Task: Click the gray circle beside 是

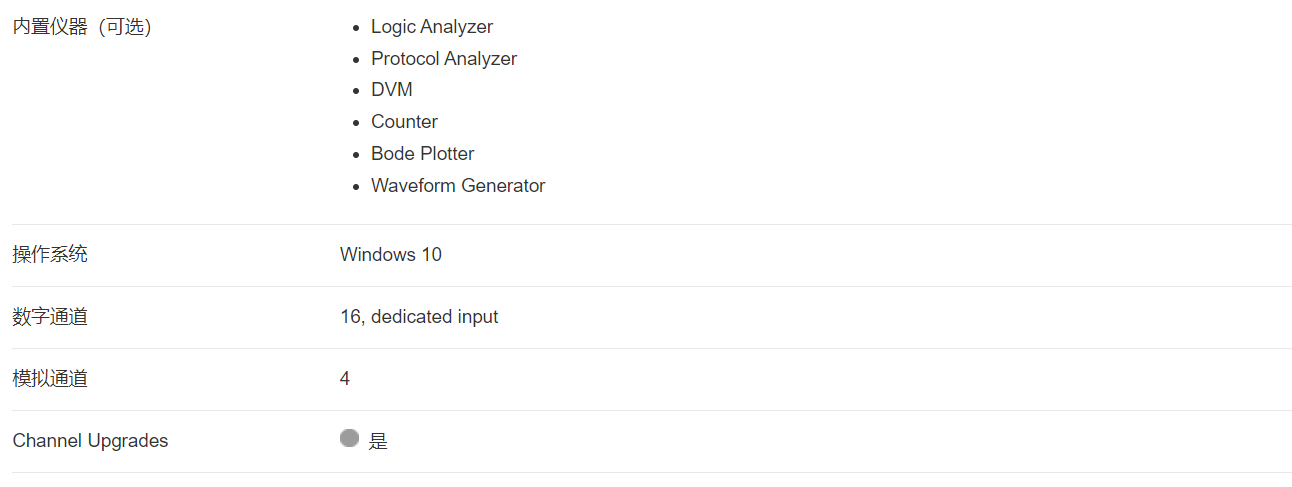Action: [x=349, y=438]
